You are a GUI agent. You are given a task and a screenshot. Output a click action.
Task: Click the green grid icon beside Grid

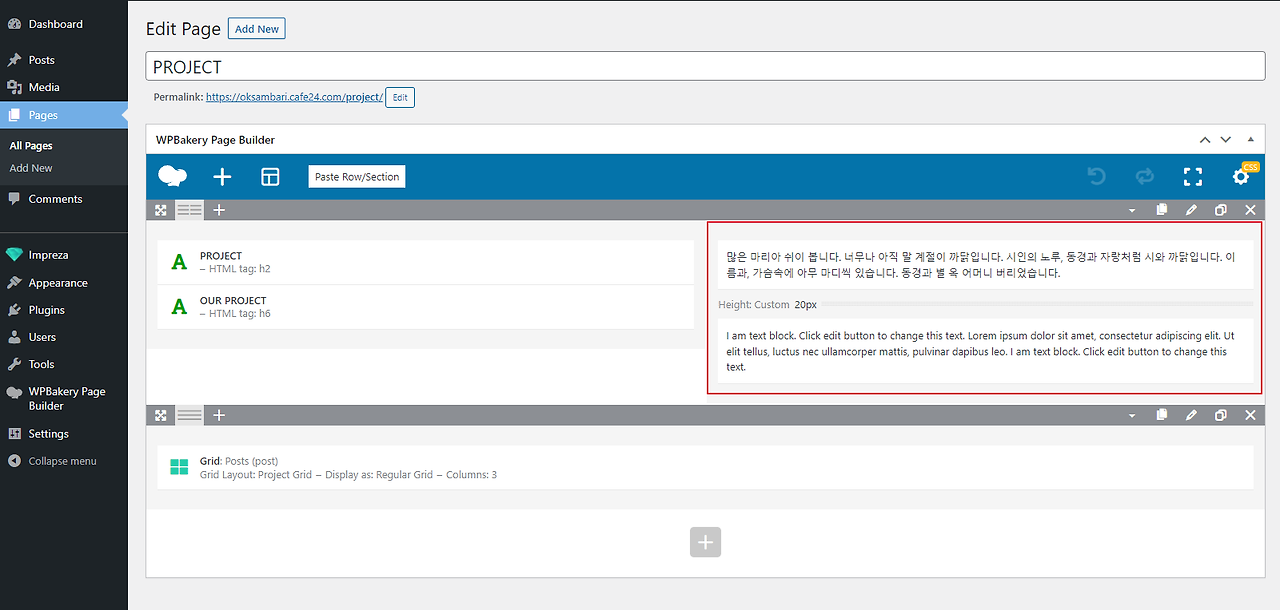[179, 467]
